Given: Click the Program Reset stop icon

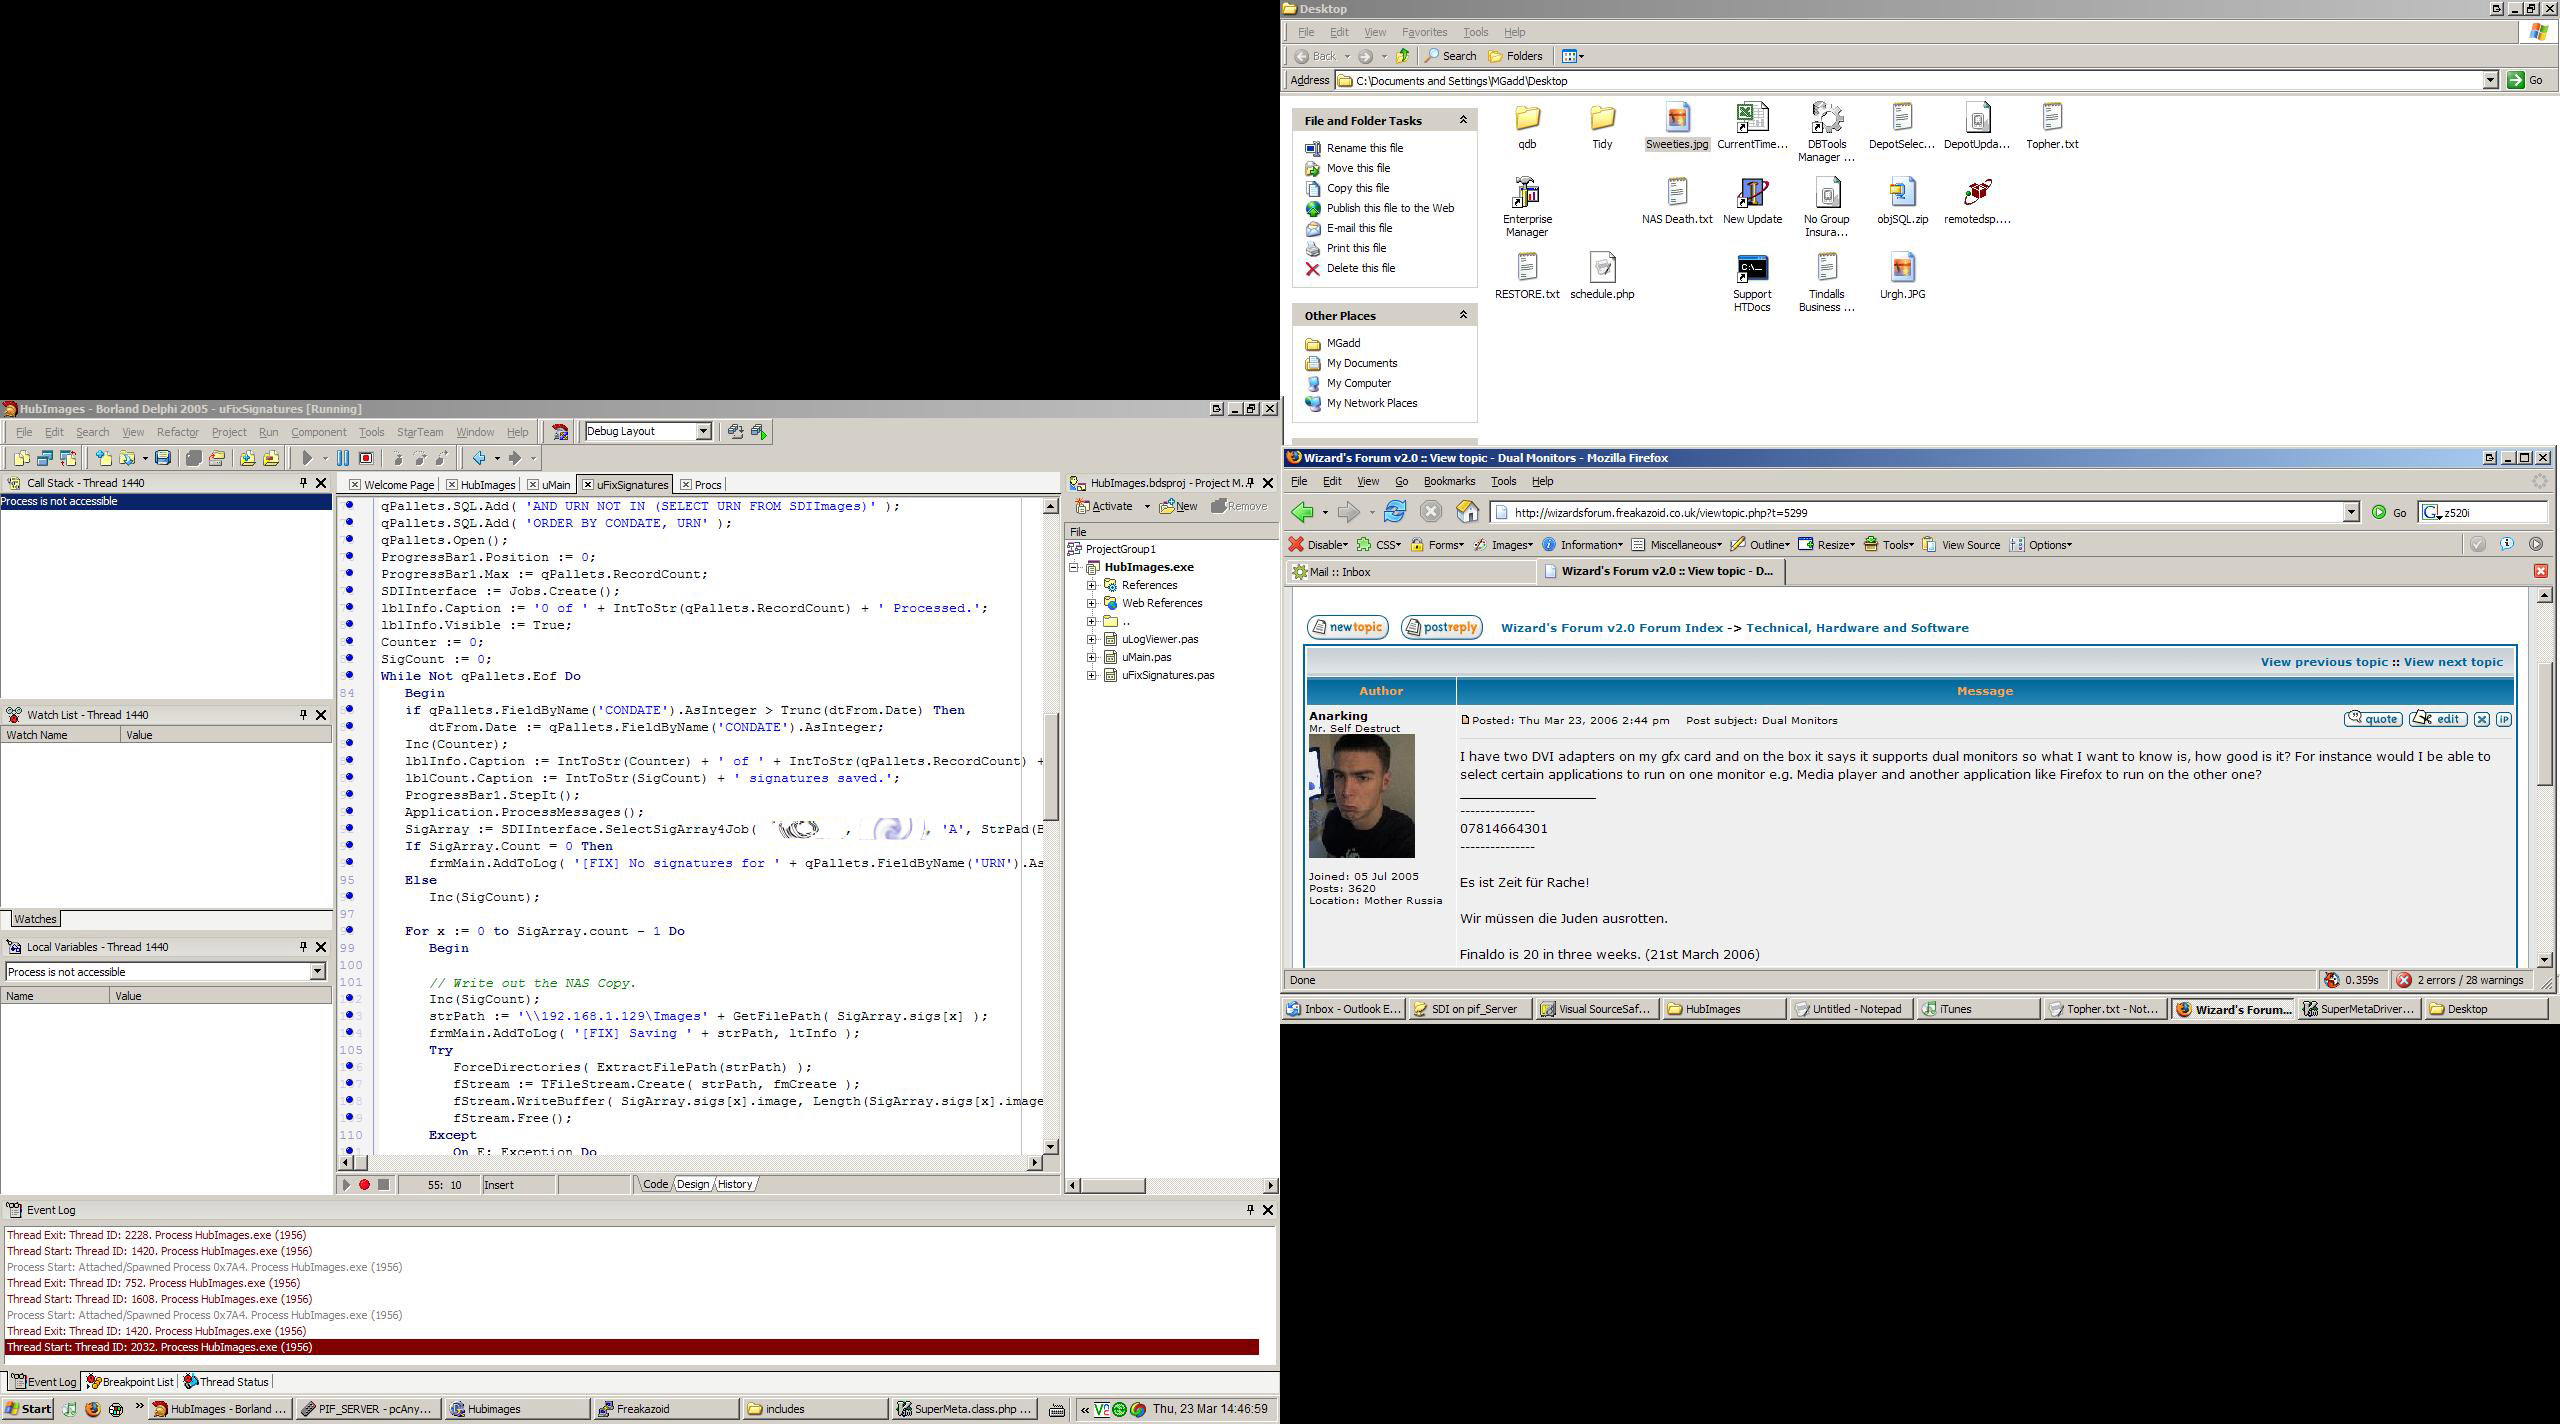Looking at the screenshot, I should [x=366, y=458].
